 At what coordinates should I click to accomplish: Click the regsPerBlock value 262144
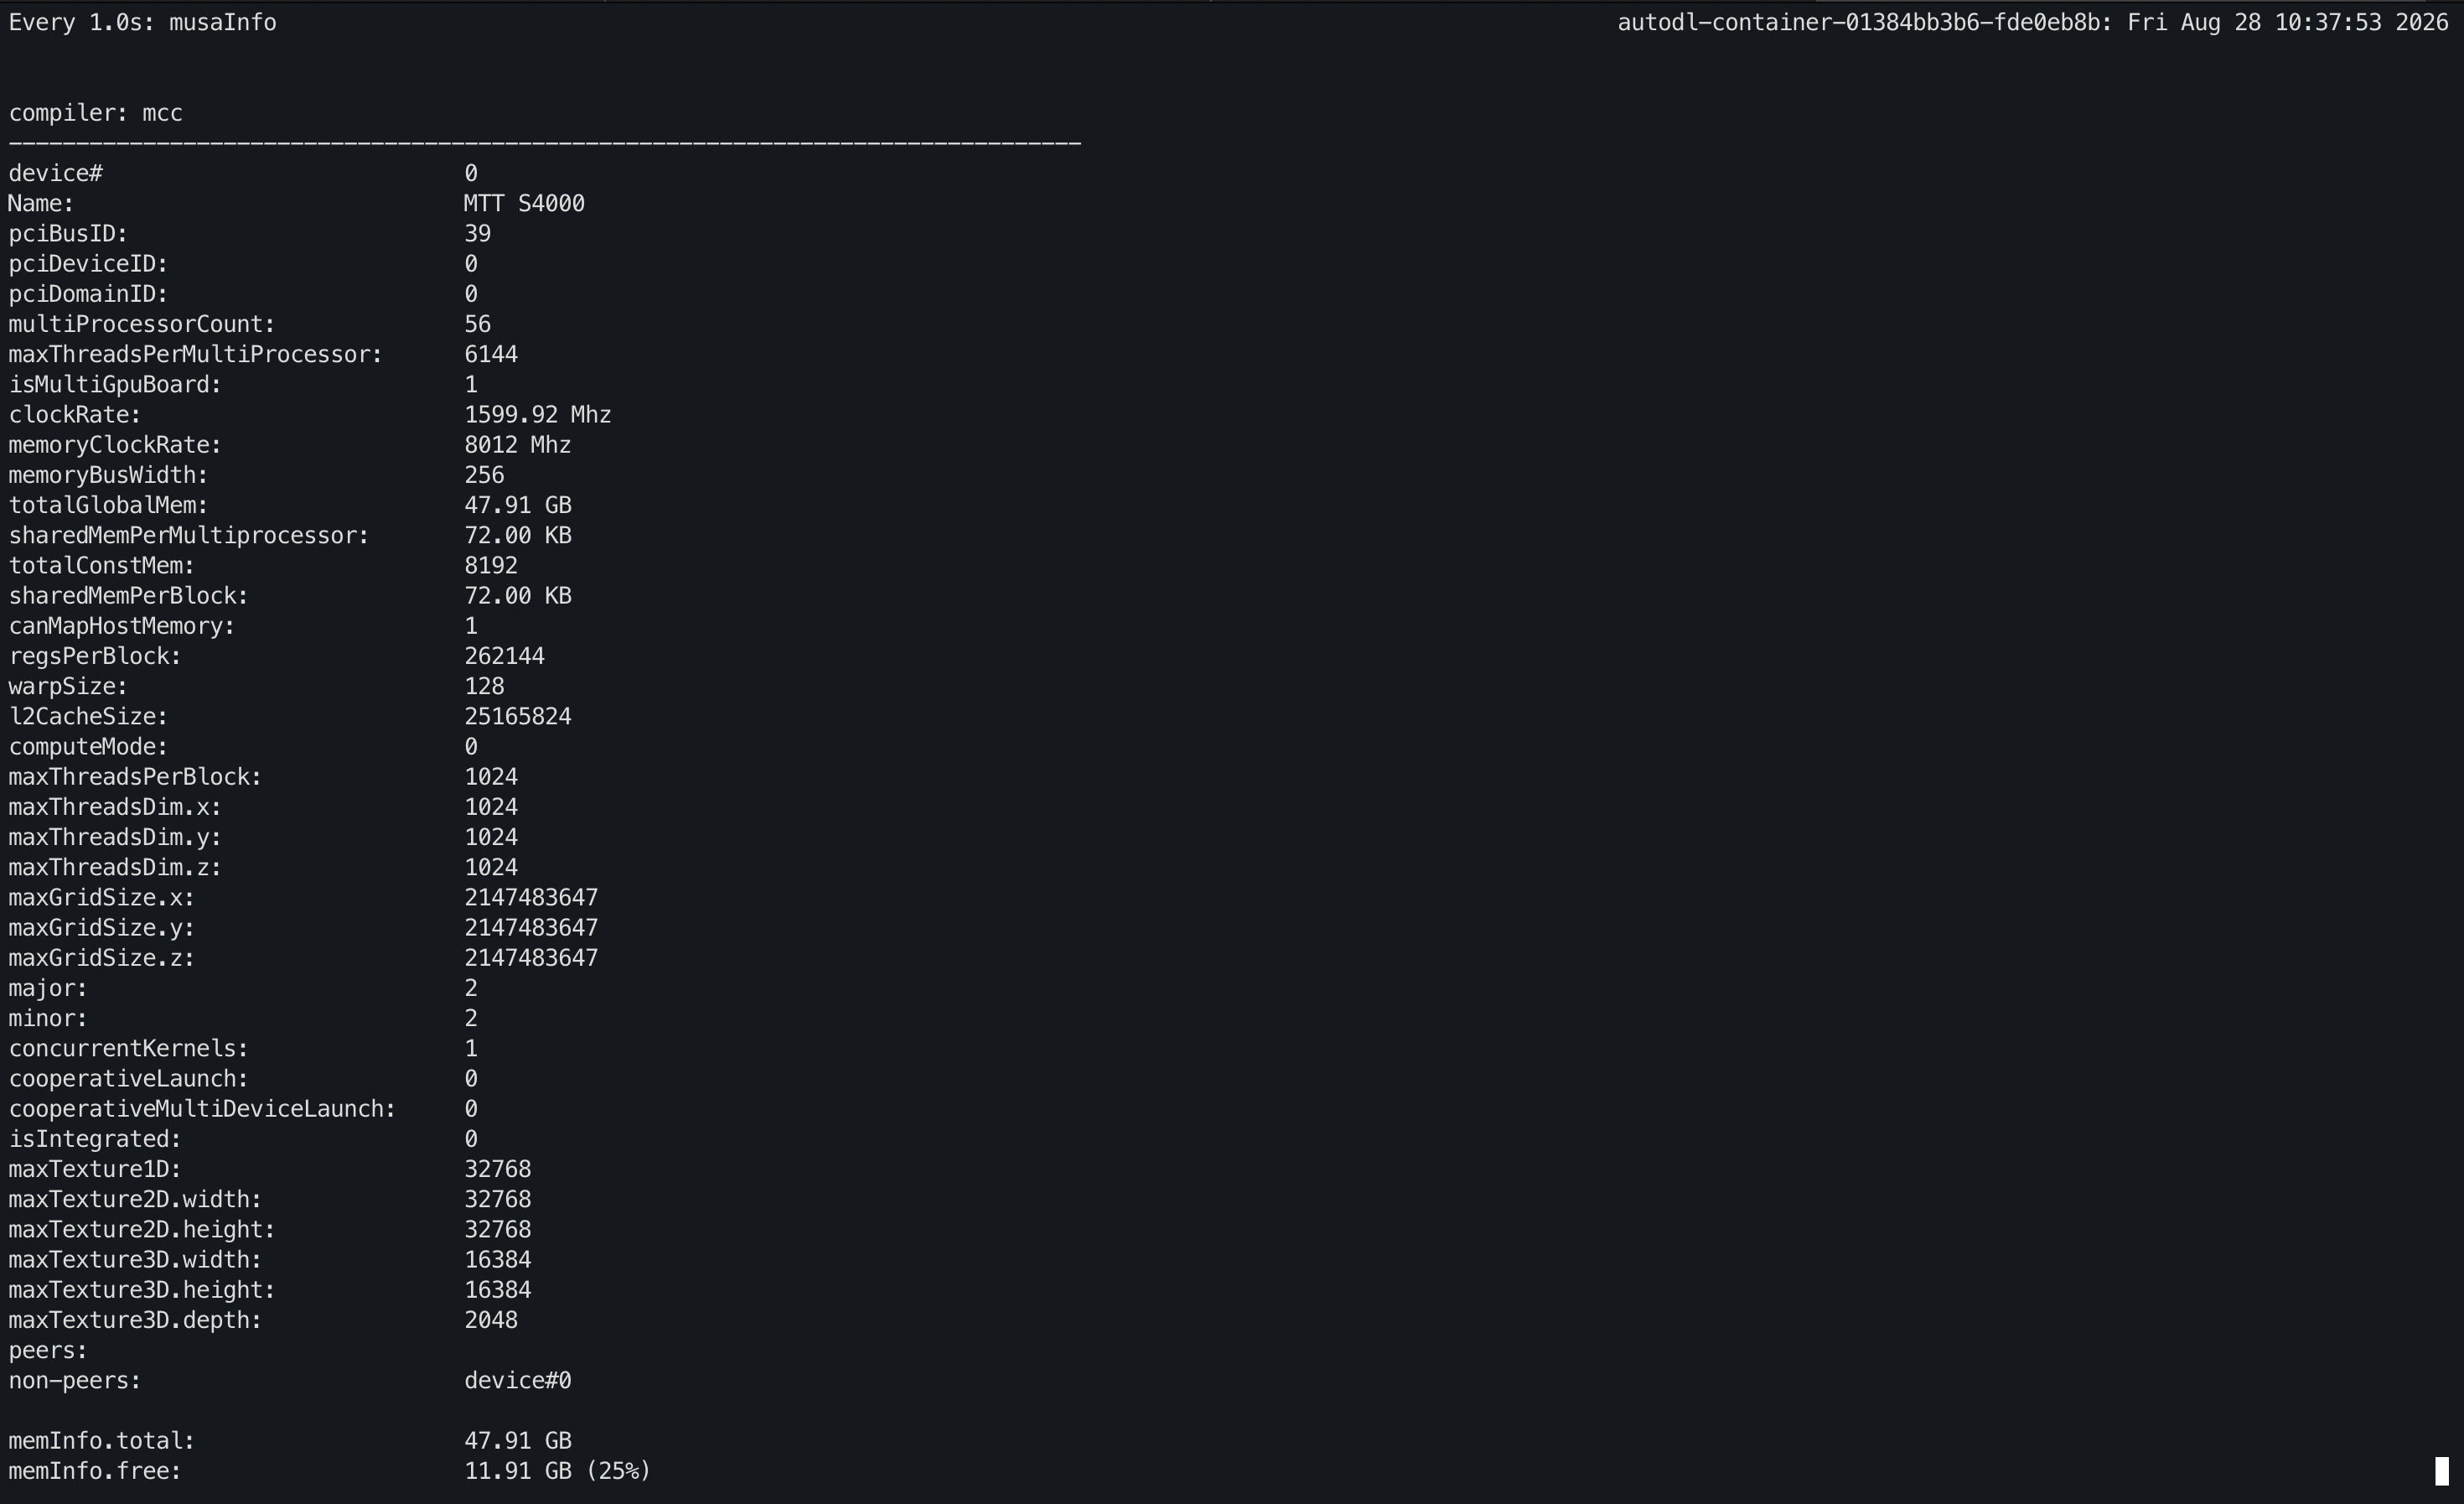pos(504,656)
